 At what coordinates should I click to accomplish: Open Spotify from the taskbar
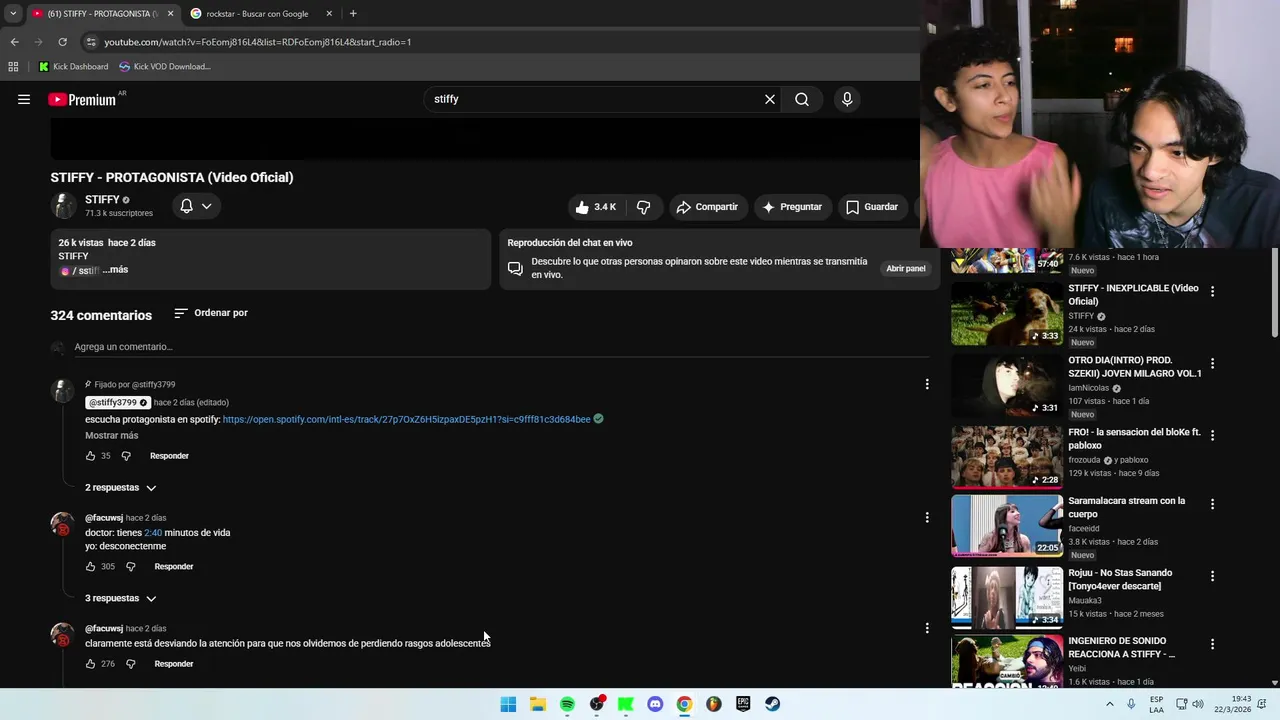click(567, 704)
